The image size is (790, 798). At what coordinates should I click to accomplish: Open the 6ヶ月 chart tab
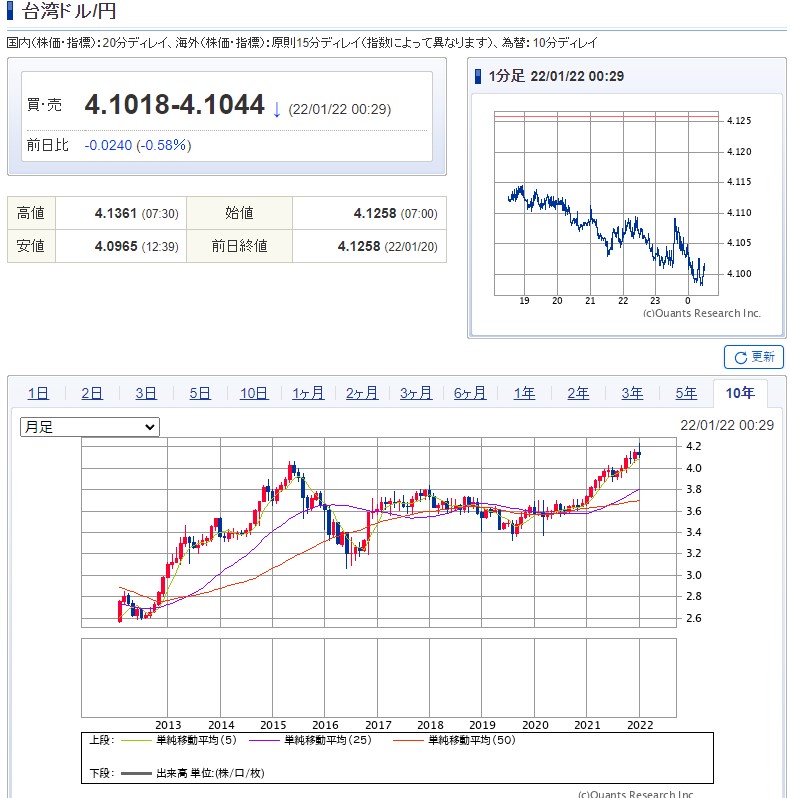(470, 393)
